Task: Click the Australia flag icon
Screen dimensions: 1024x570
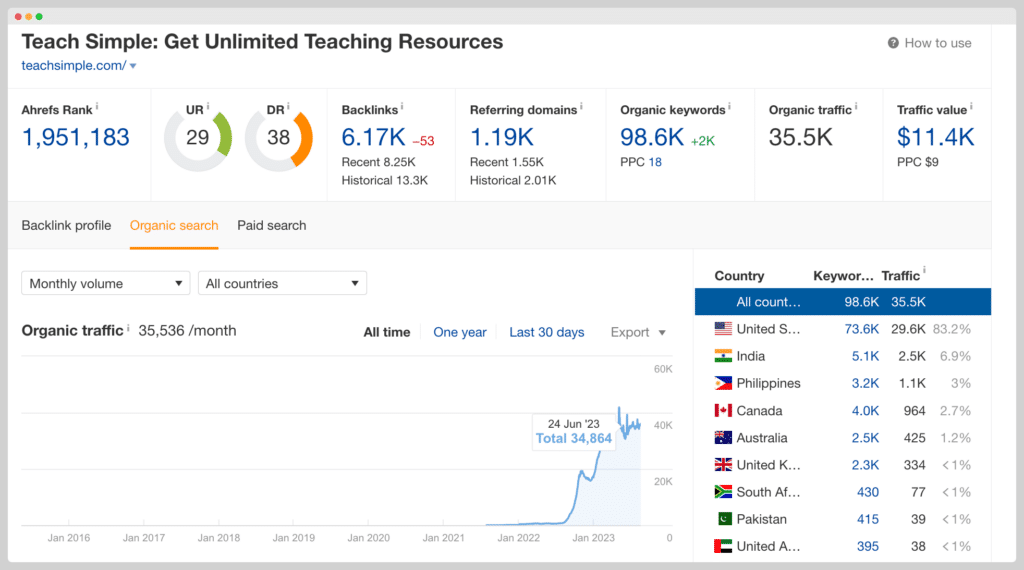Action: 723,437
